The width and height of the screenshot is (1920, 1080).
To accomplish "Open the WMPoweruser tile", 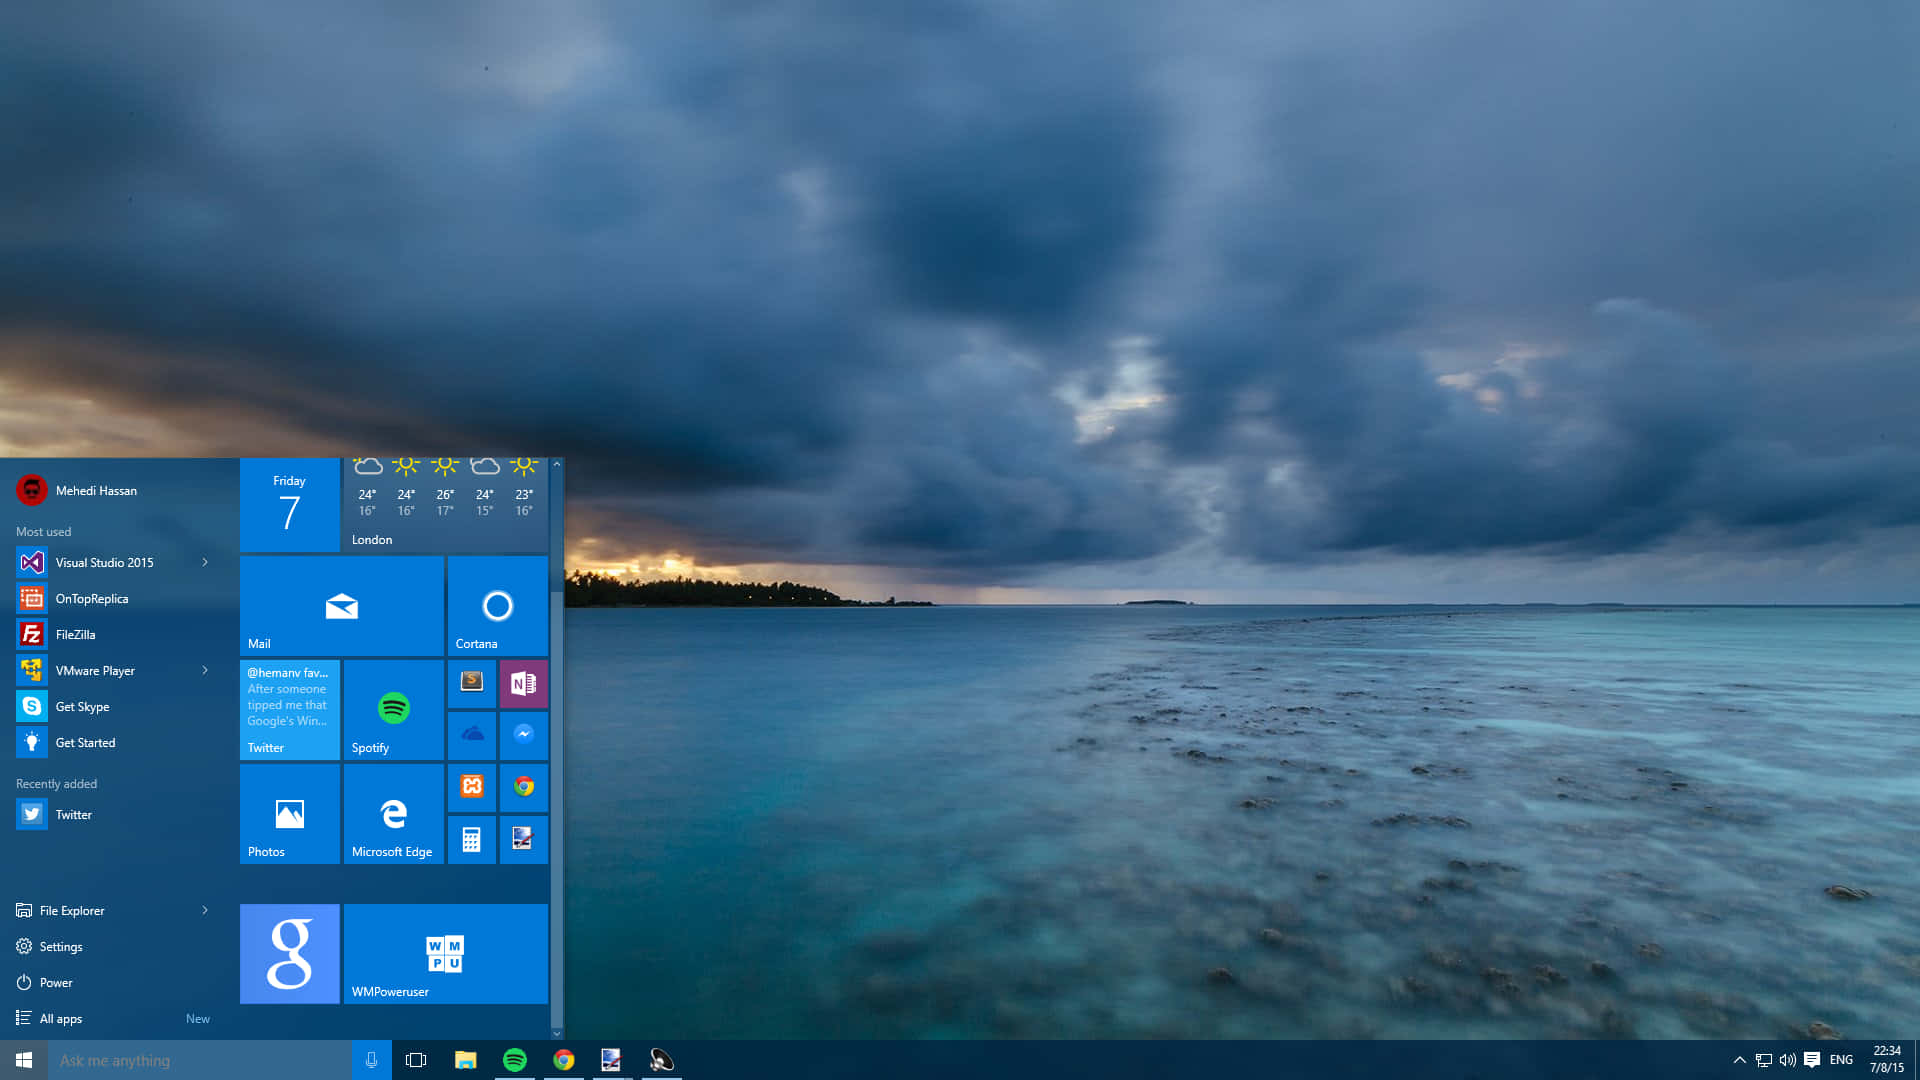I will click(x=445, y=954).
